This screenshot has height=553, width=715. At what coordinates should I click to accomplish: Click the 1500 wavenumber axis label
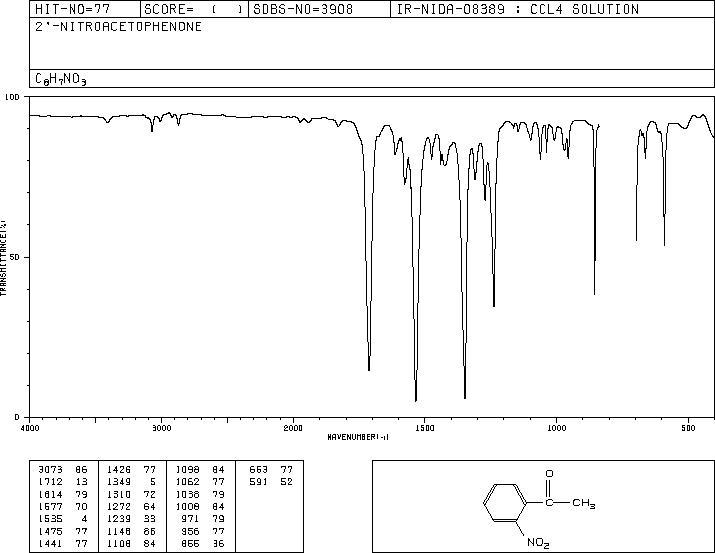pos(425,428)
